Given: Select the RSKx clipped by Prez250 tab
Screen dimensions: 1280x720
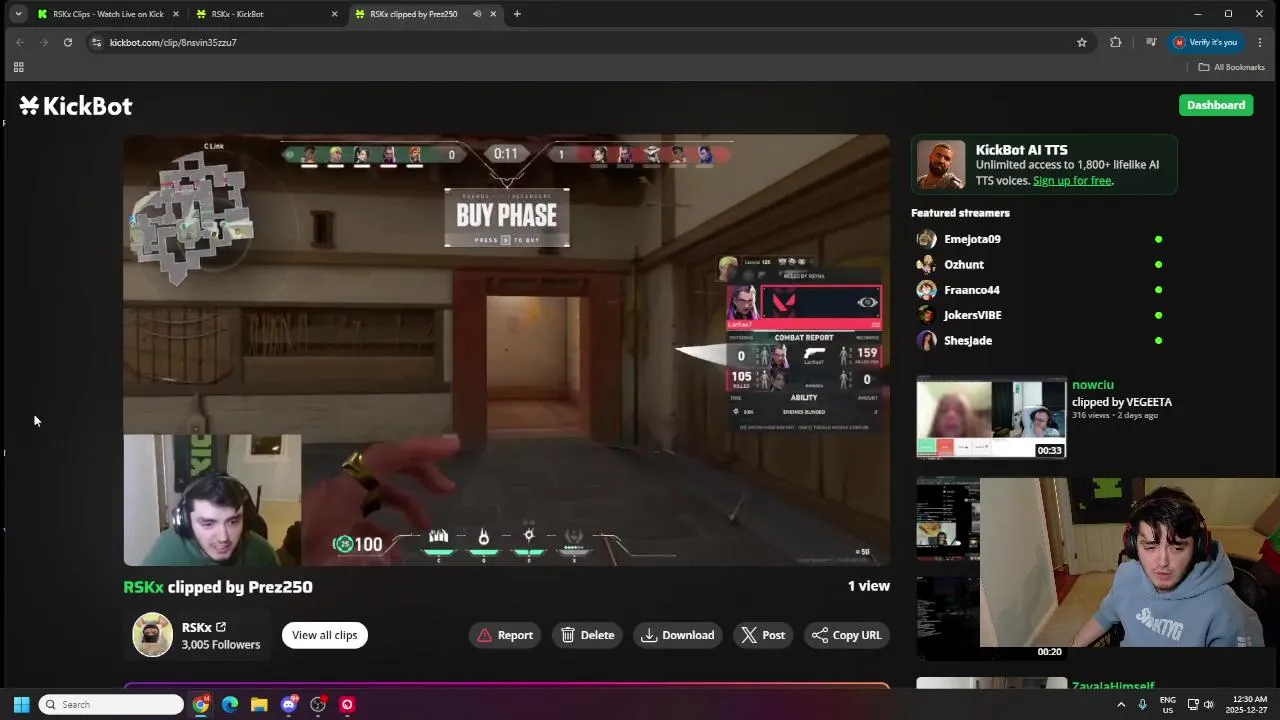Looking at the screenshot, I should (x=413, y=14).
